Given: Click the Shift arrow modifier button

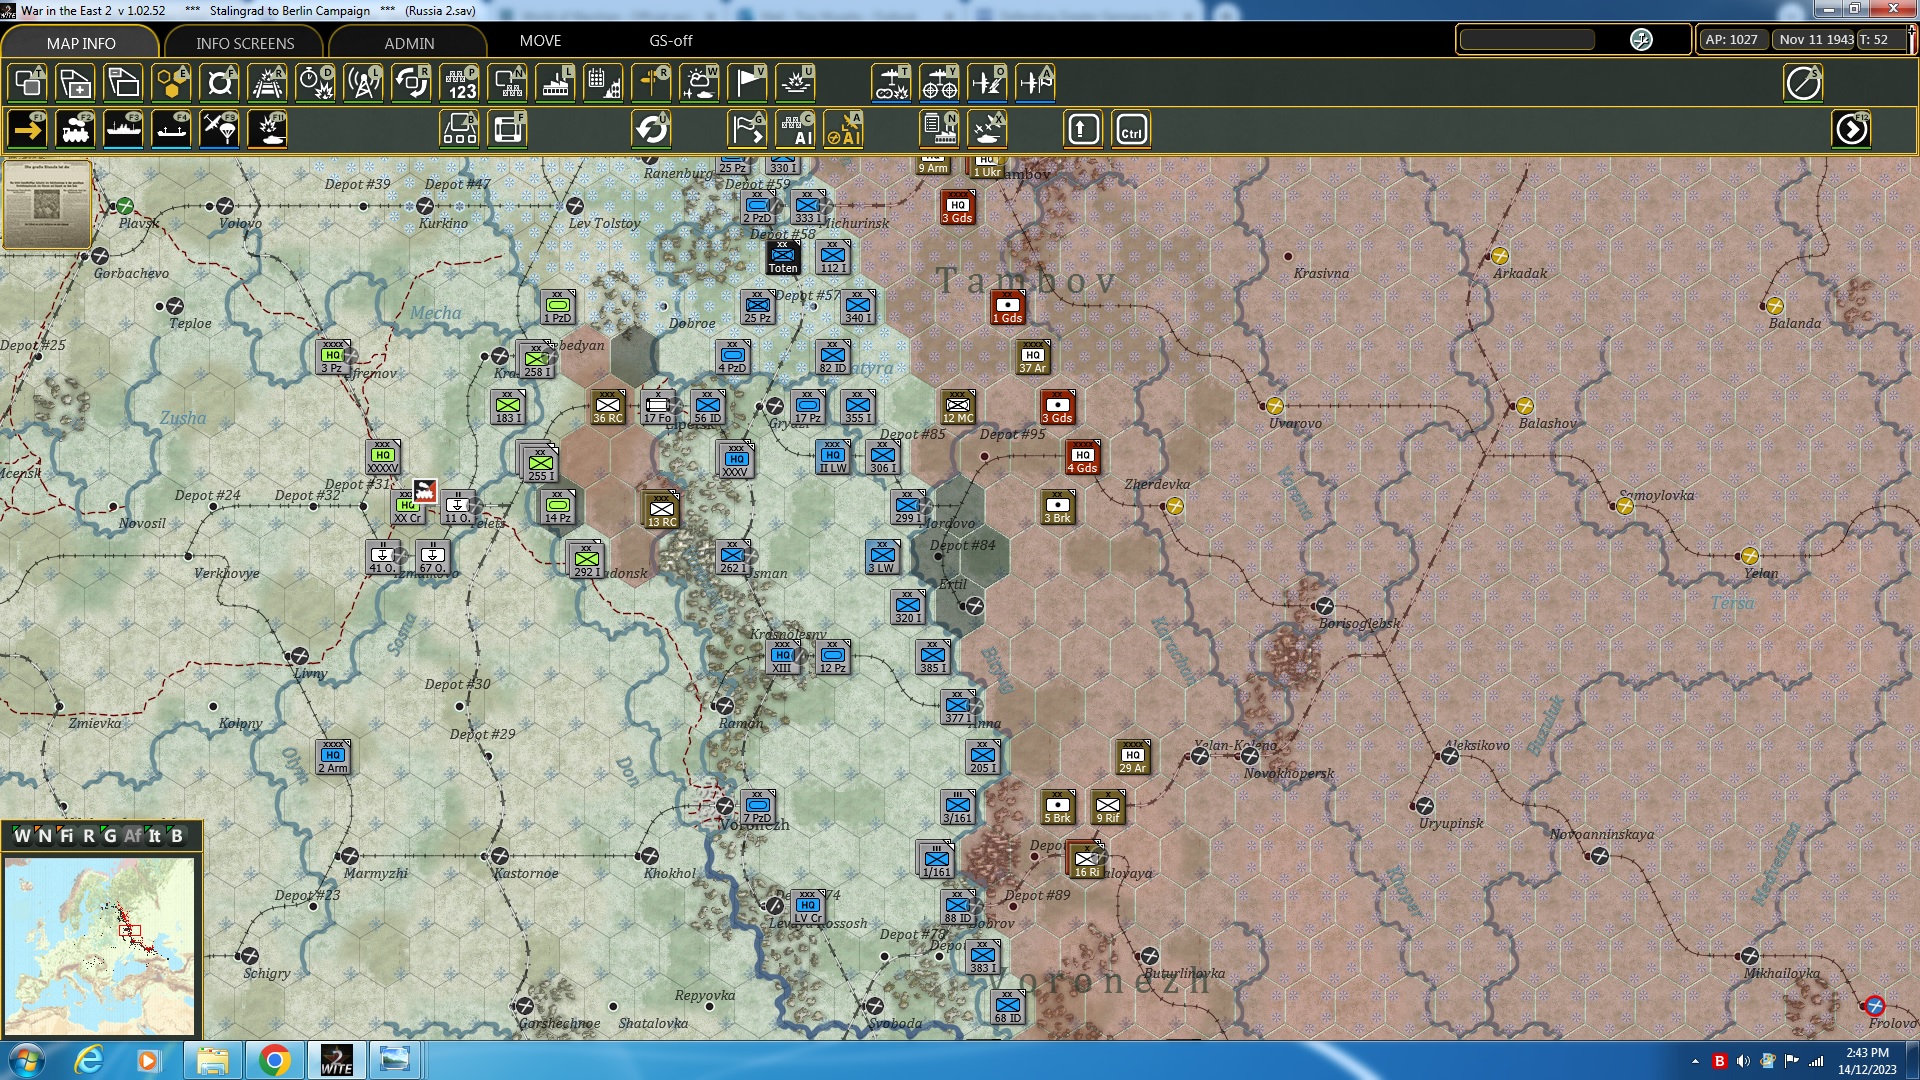Looking at the screenshot, I should coord(1083,130).
